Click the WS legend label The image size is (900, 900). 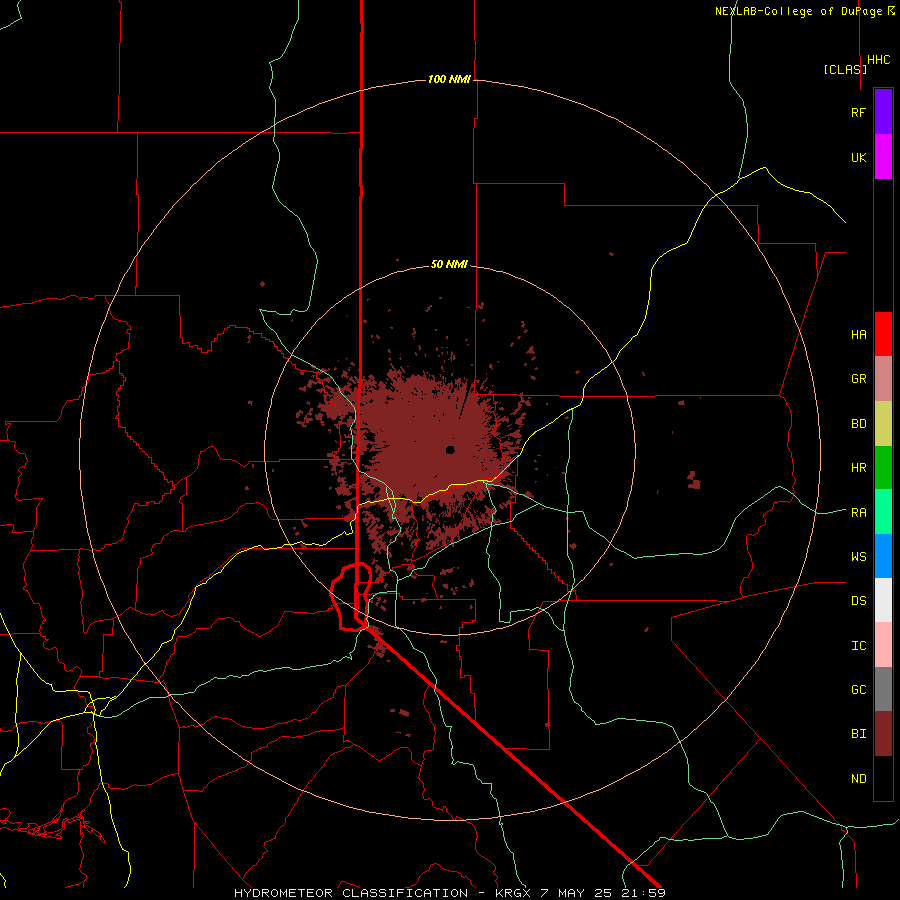pyautogui.click(x=858, y=556)
